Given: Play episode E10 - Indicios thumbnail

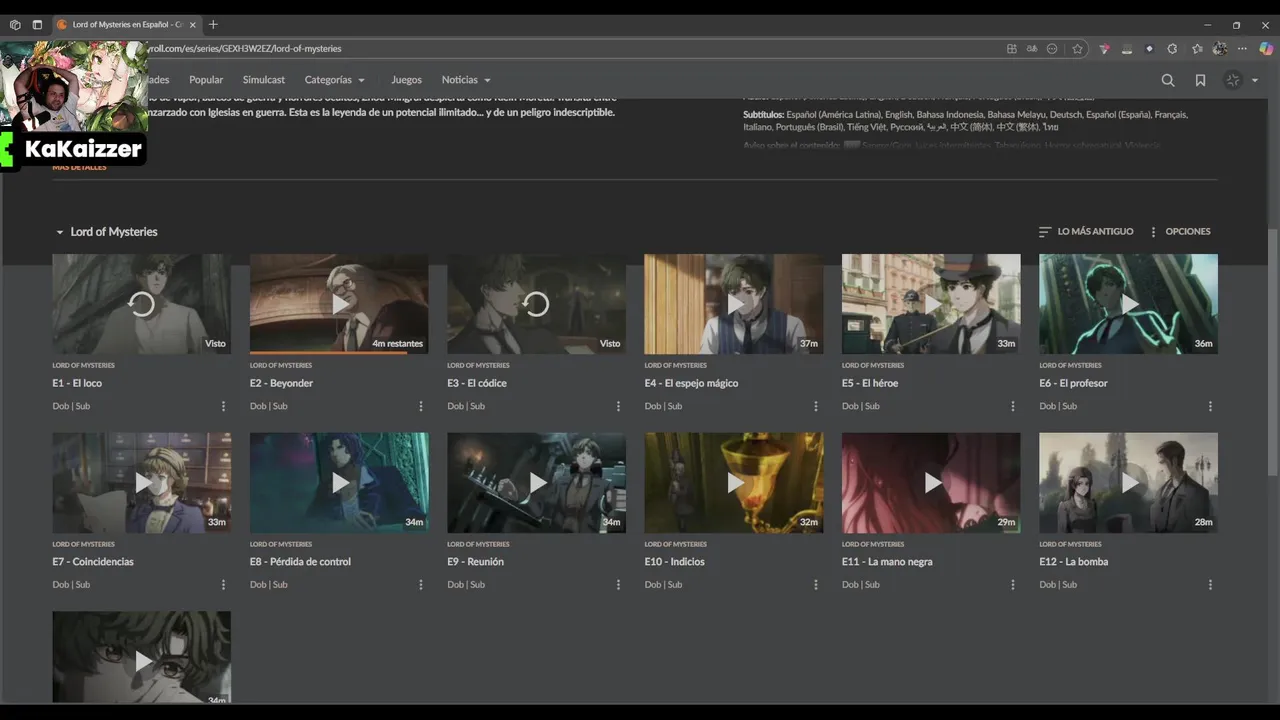Looking at the screenshot, I should [x=734, y=482].
